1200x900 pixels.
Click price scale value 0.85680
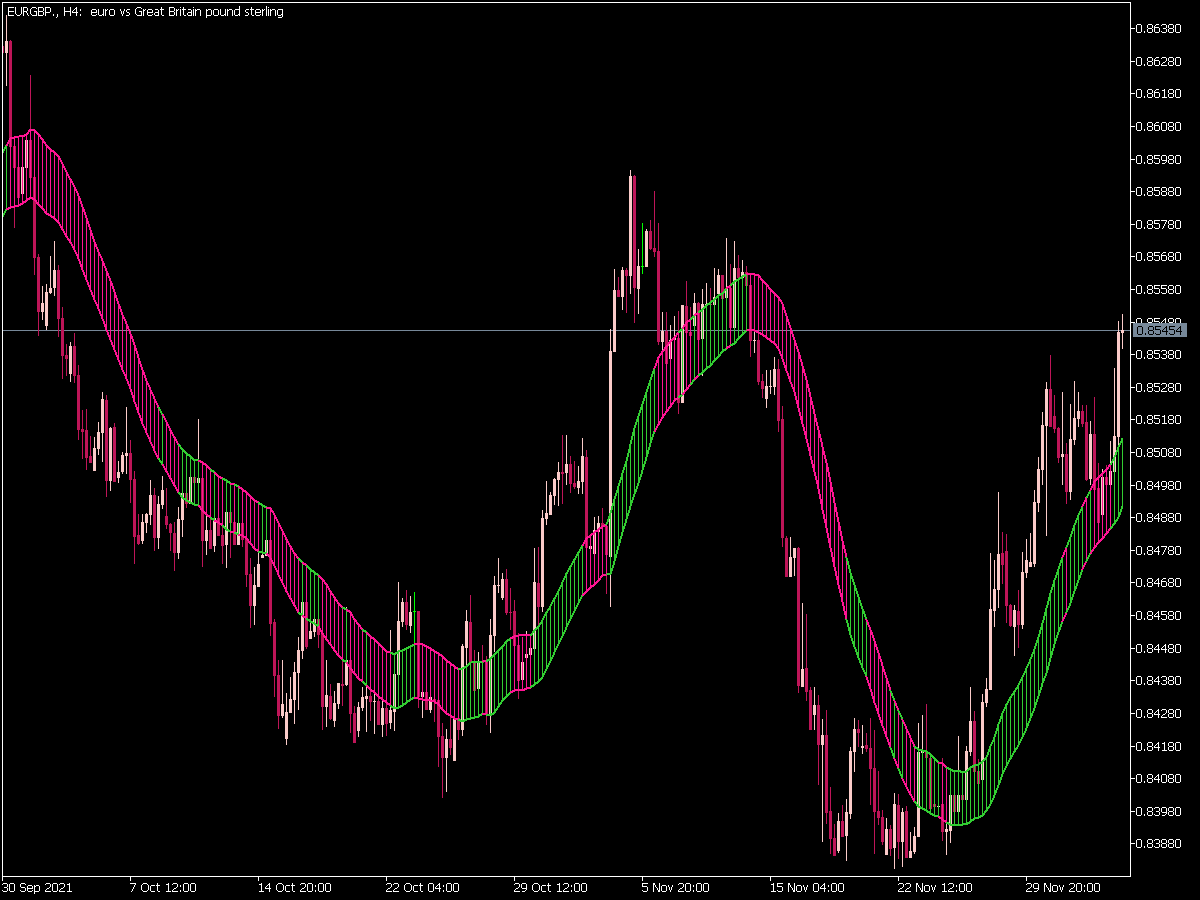click(1161, 256)
